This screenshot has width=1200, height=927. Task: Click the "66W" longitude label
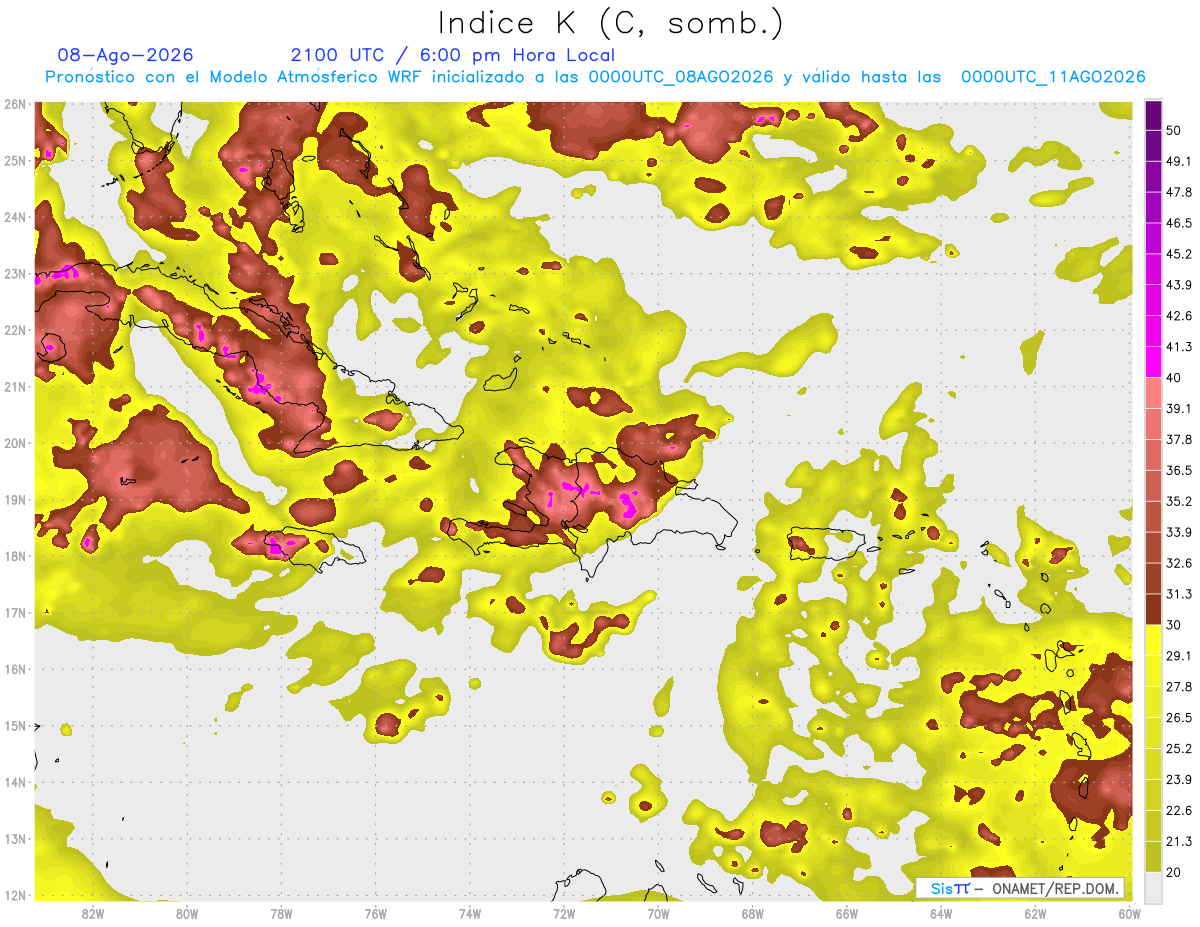[x=847, y=913]
